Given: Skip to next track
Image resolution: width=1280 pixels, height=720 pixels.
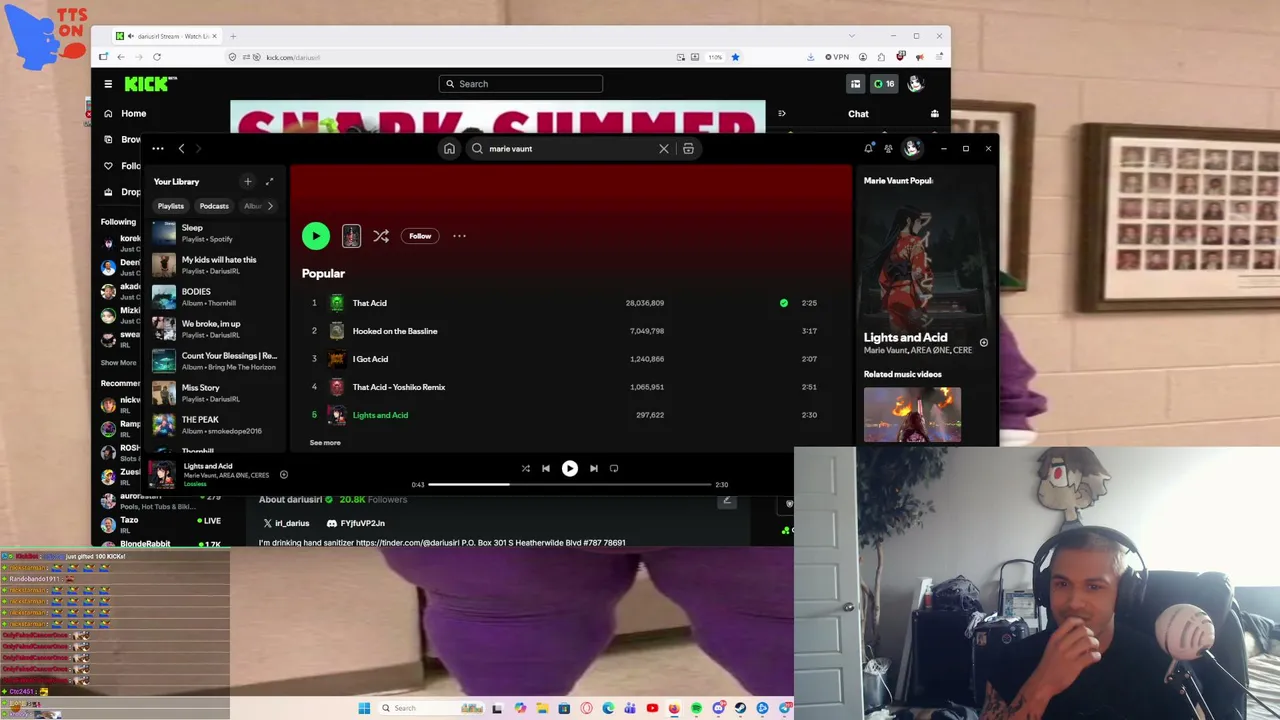Looking at the screenshot, I should (x=593, y=468).
